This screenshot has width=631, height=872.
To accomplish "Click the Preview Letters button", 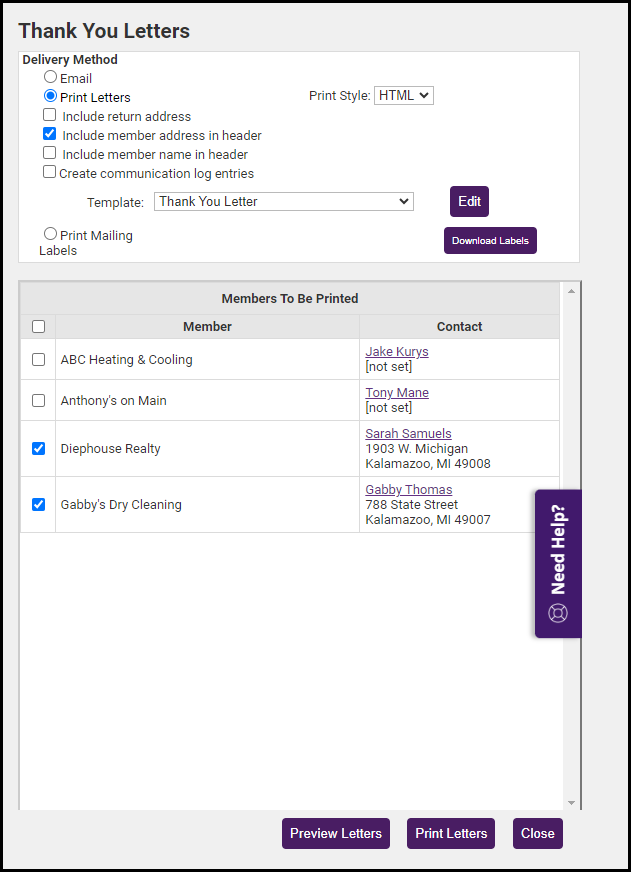I will [x=336, y=833].
